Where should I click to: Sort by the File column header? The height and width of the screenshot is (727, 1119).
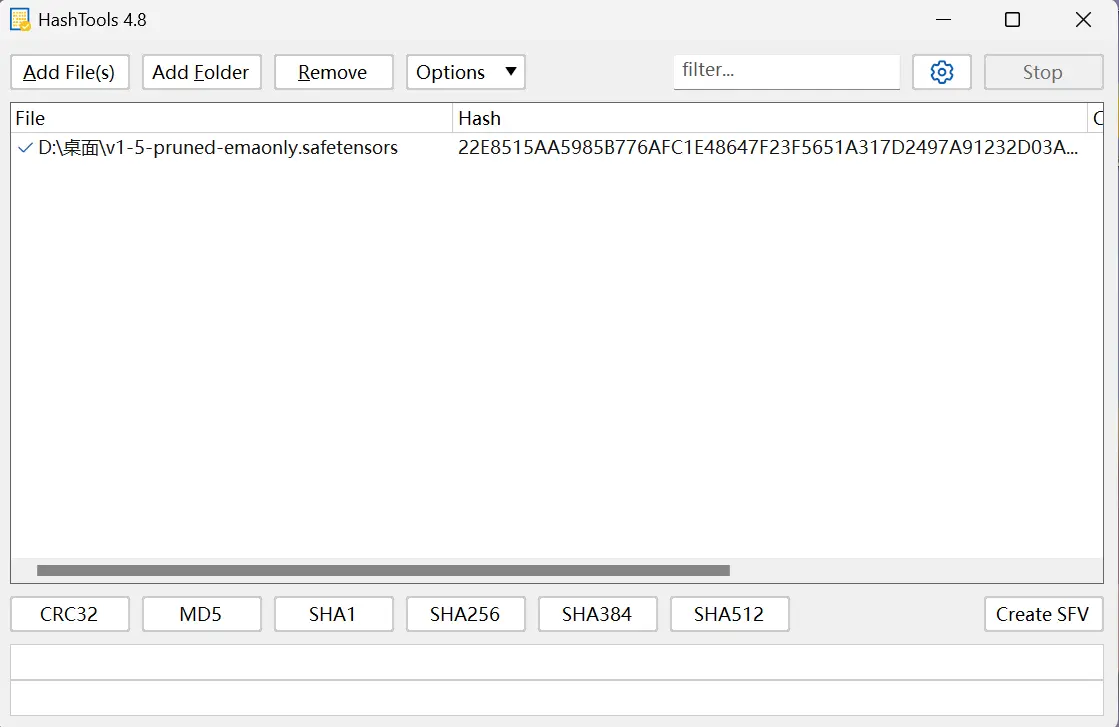click(230, 118)
